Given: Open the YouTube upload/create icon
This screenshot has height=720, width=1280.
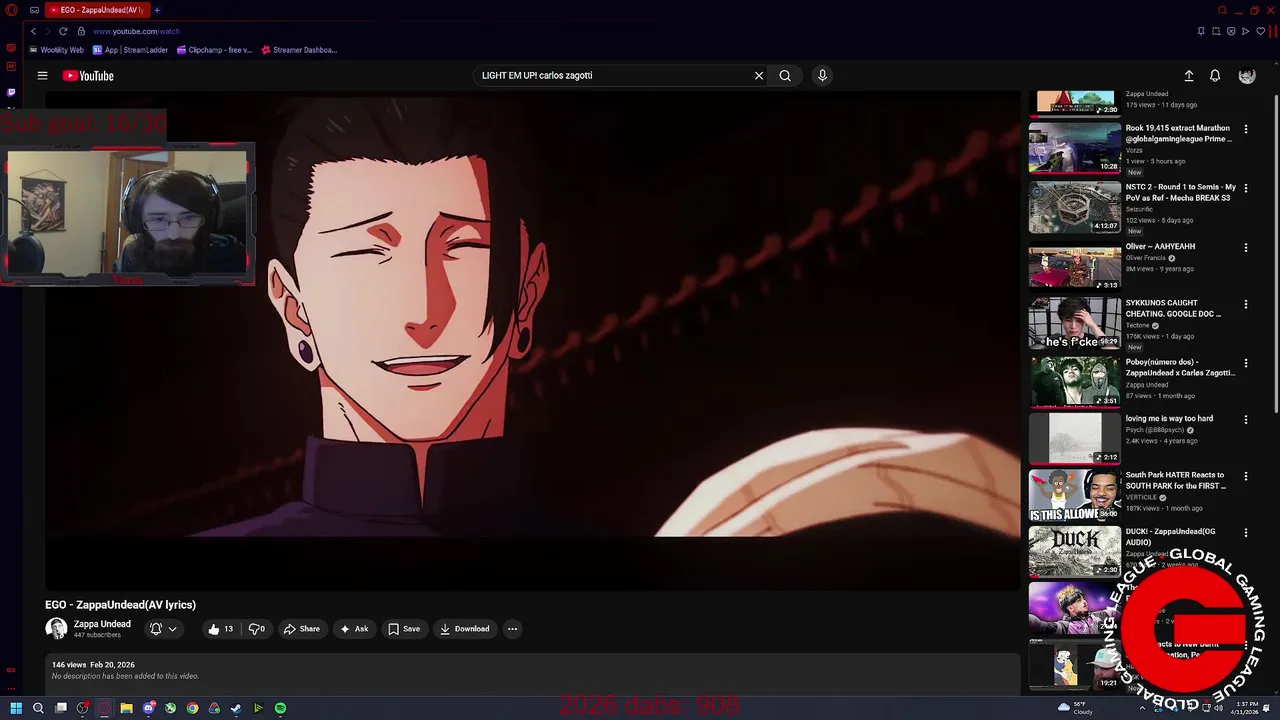Looking at the screenshot, I should [x=1189, y=76].
